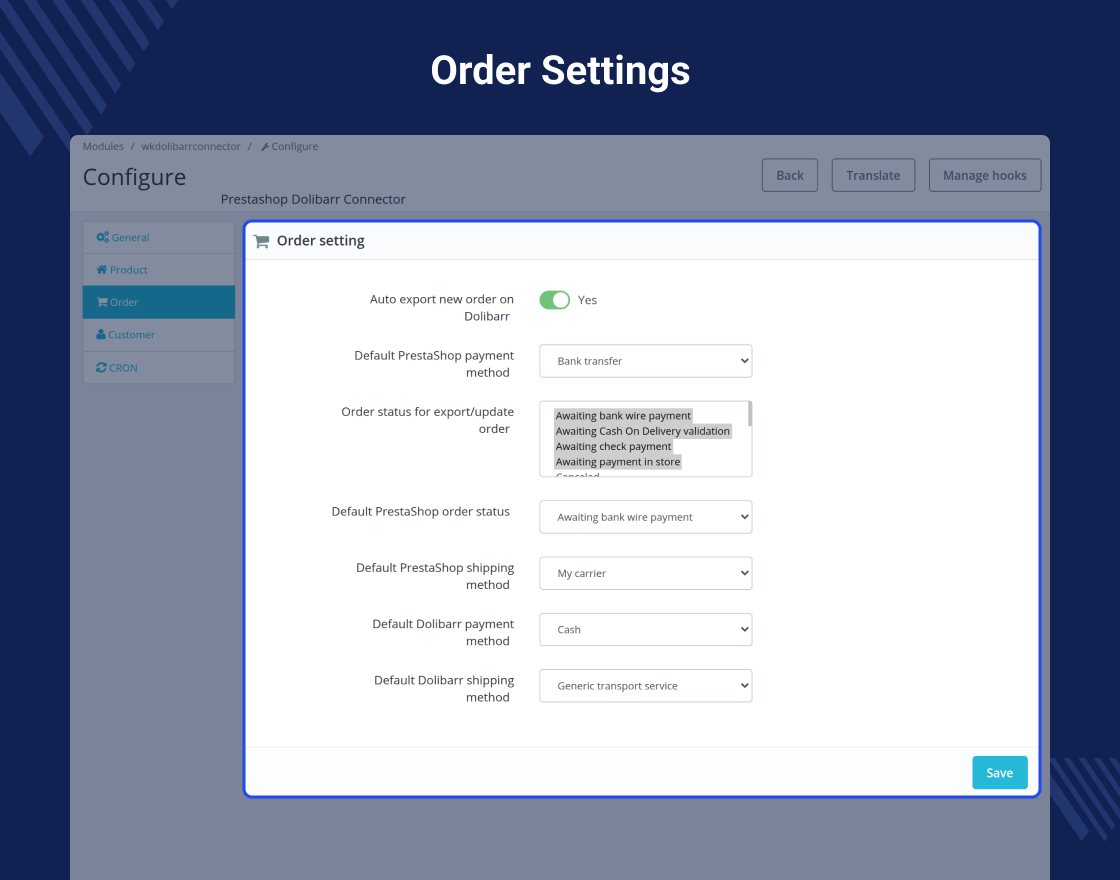The width and height of the screenshot is (1120, 880).
Task: Open Default Dolibarr payment method dropdown
Action: (646, 630)
